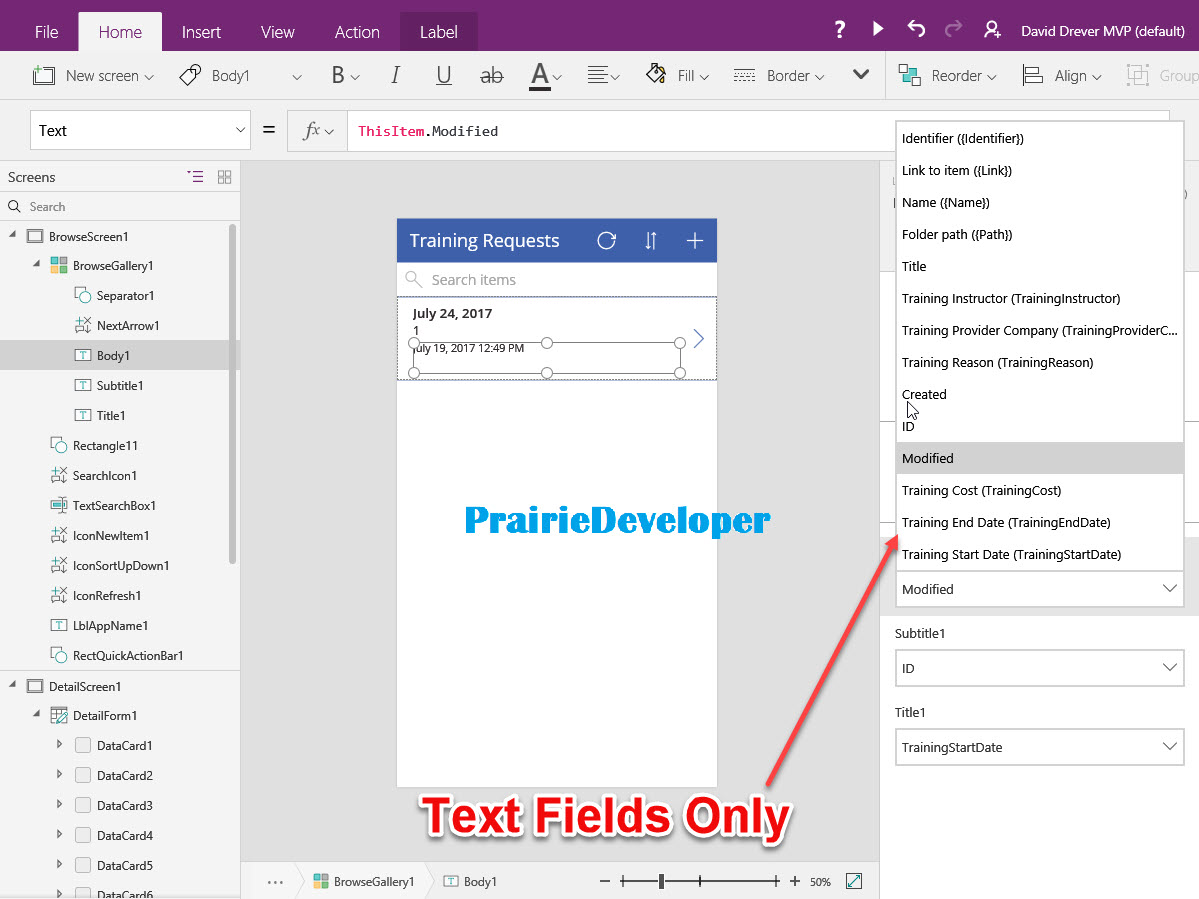Select IconRefresh1 in the tree
This screenshot has height=899, width=1199.
pyautogui.click(x=106, y=596)
